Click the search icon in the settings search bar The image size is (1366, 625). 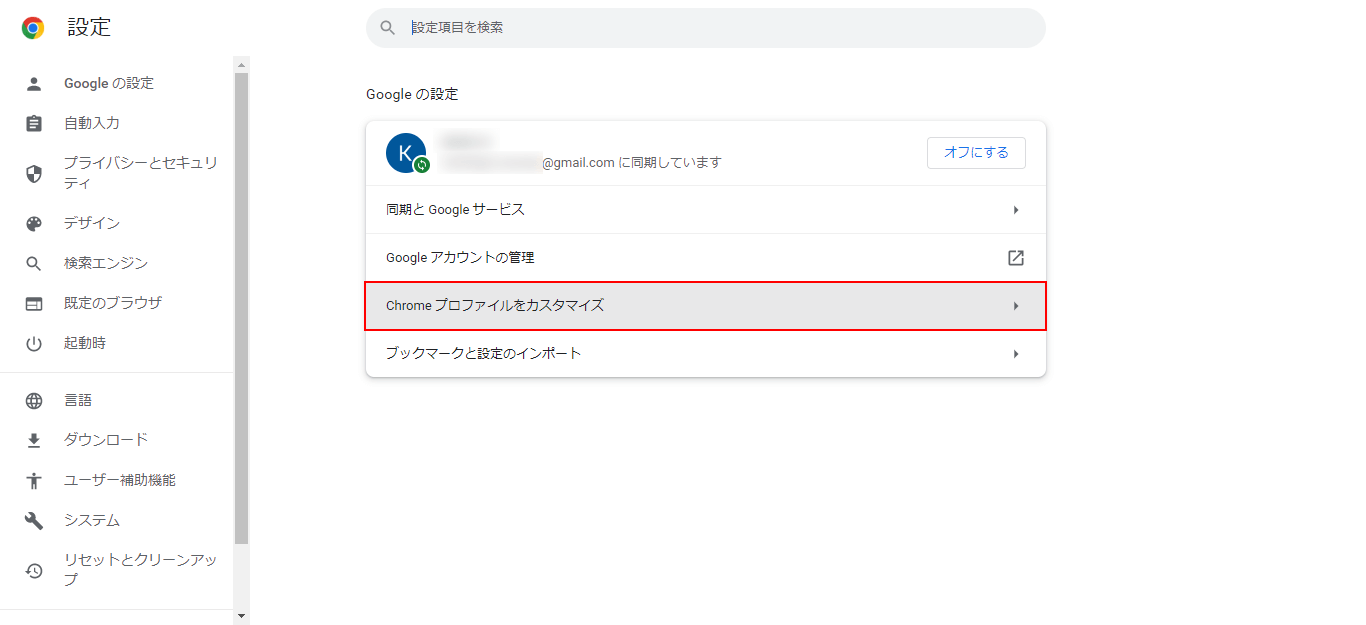(x=388, y=28)
